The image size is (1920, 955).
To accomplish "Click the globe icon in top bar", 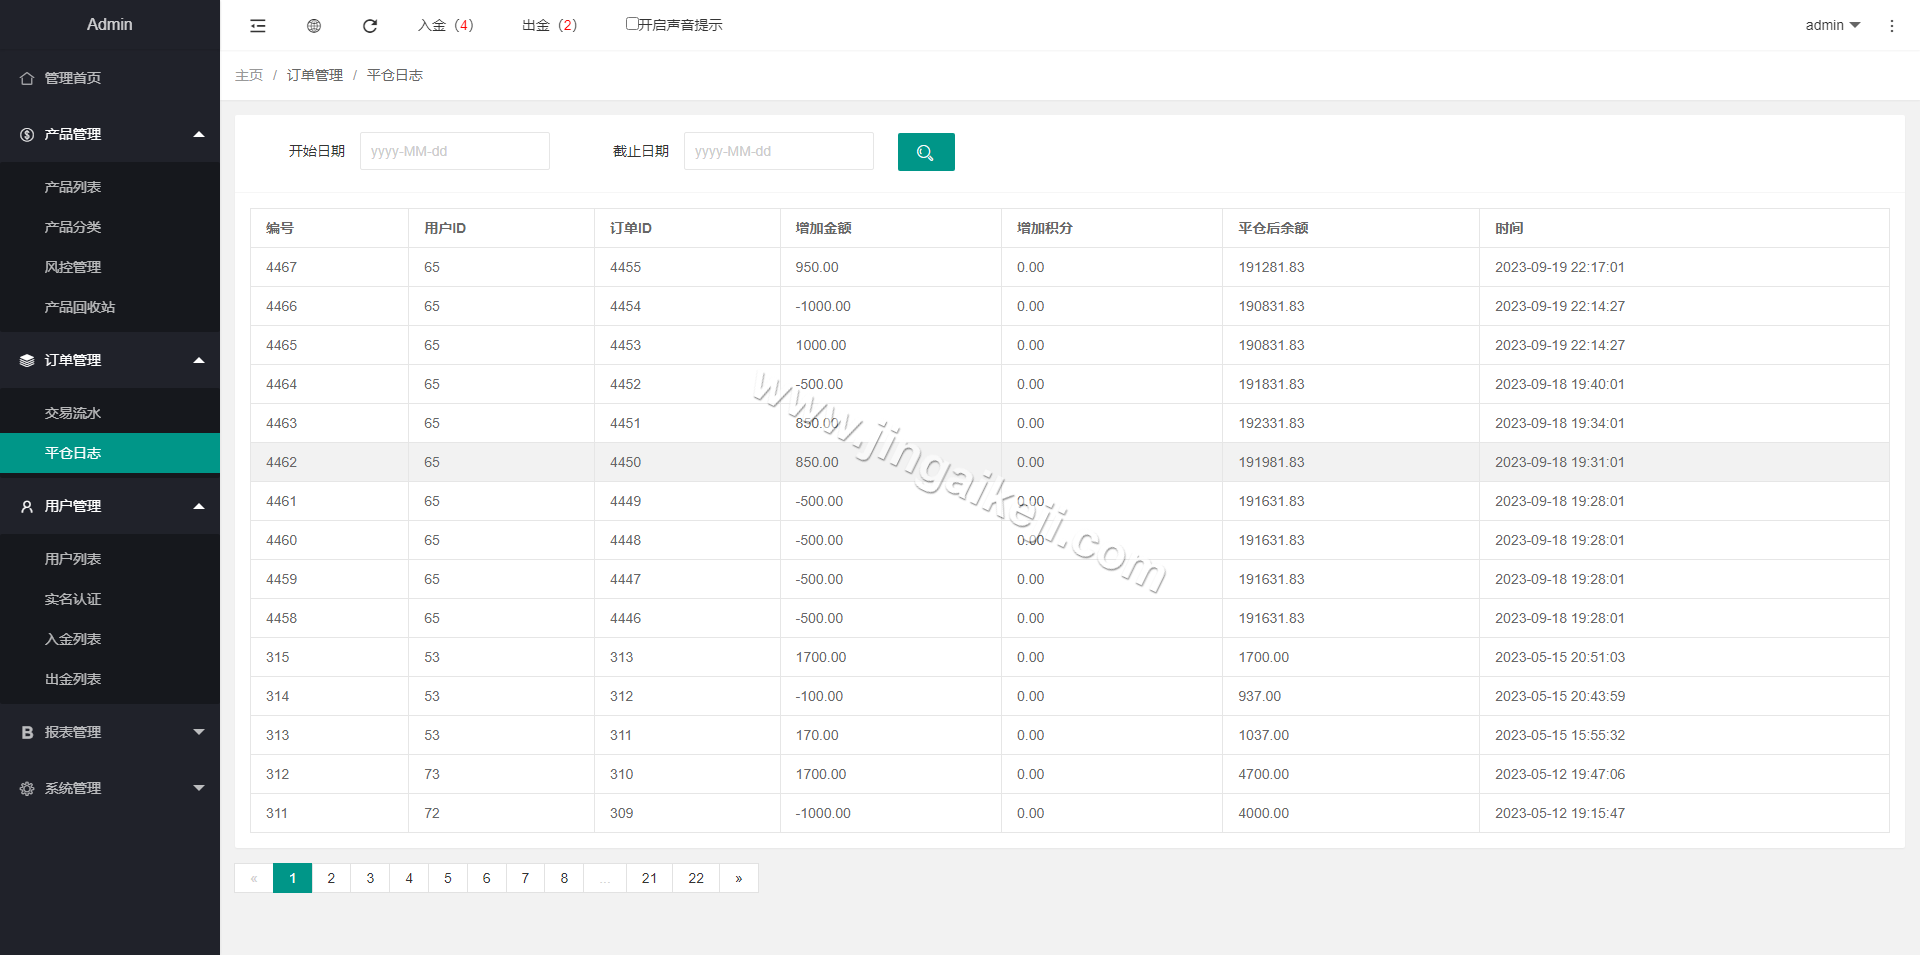I will click(314, 26).
